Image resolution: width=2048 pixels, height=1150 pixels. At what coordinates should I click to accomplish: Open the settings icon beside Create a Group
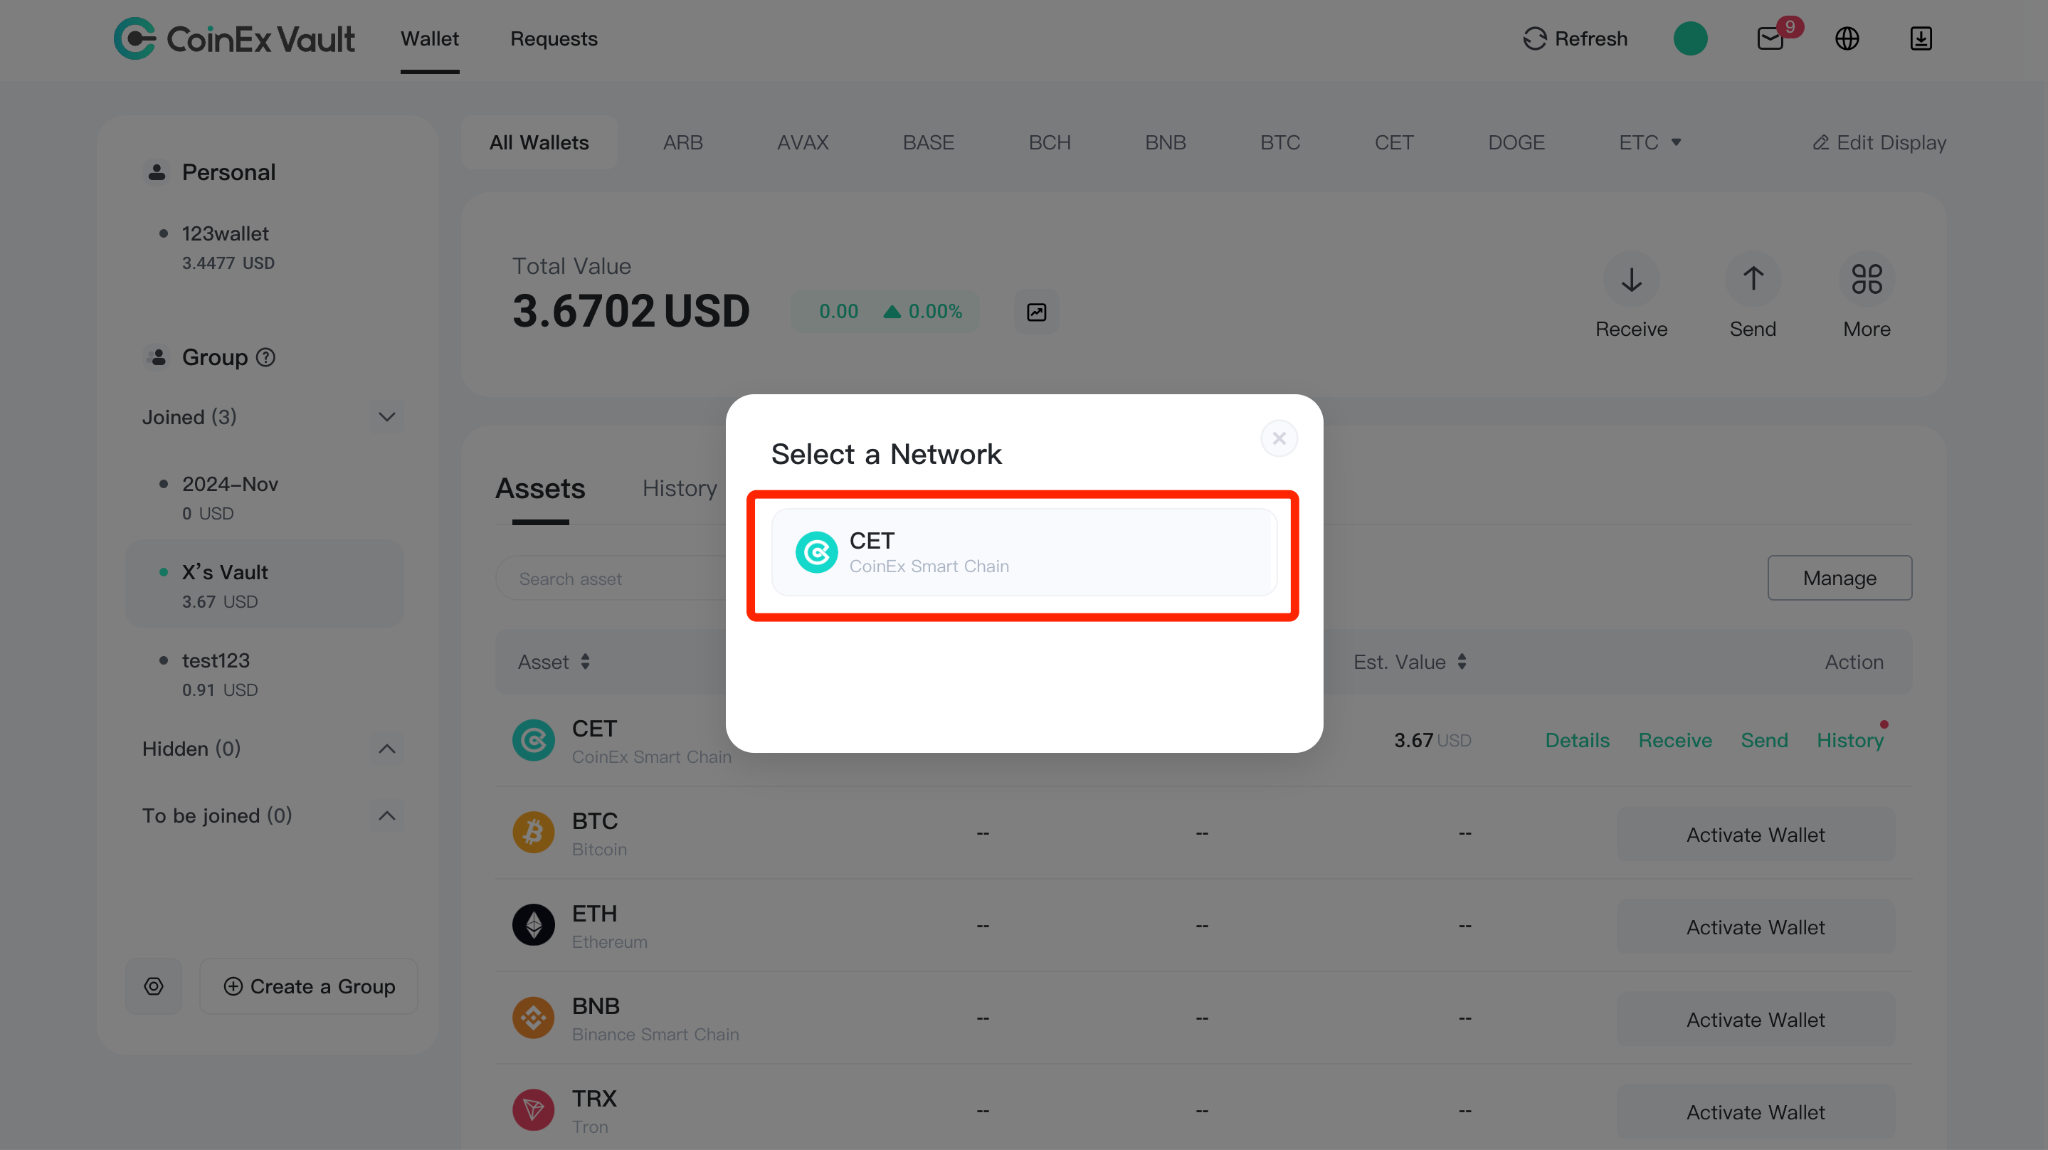(154, 986)
